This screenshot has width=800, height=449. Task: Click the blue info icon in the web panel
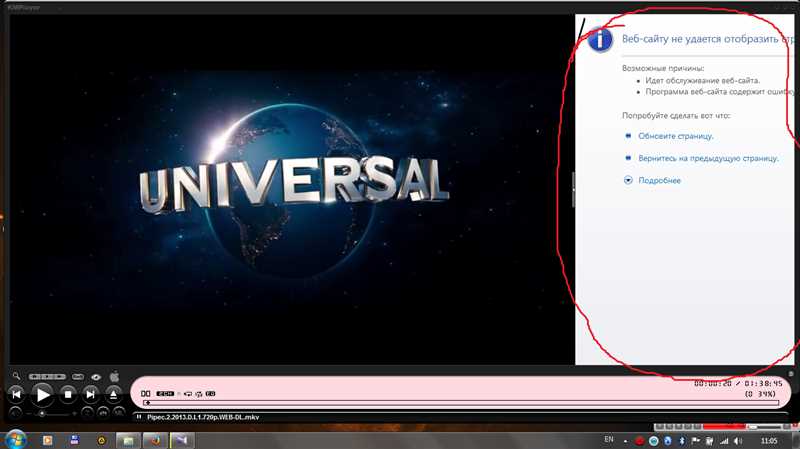(600, 40)
